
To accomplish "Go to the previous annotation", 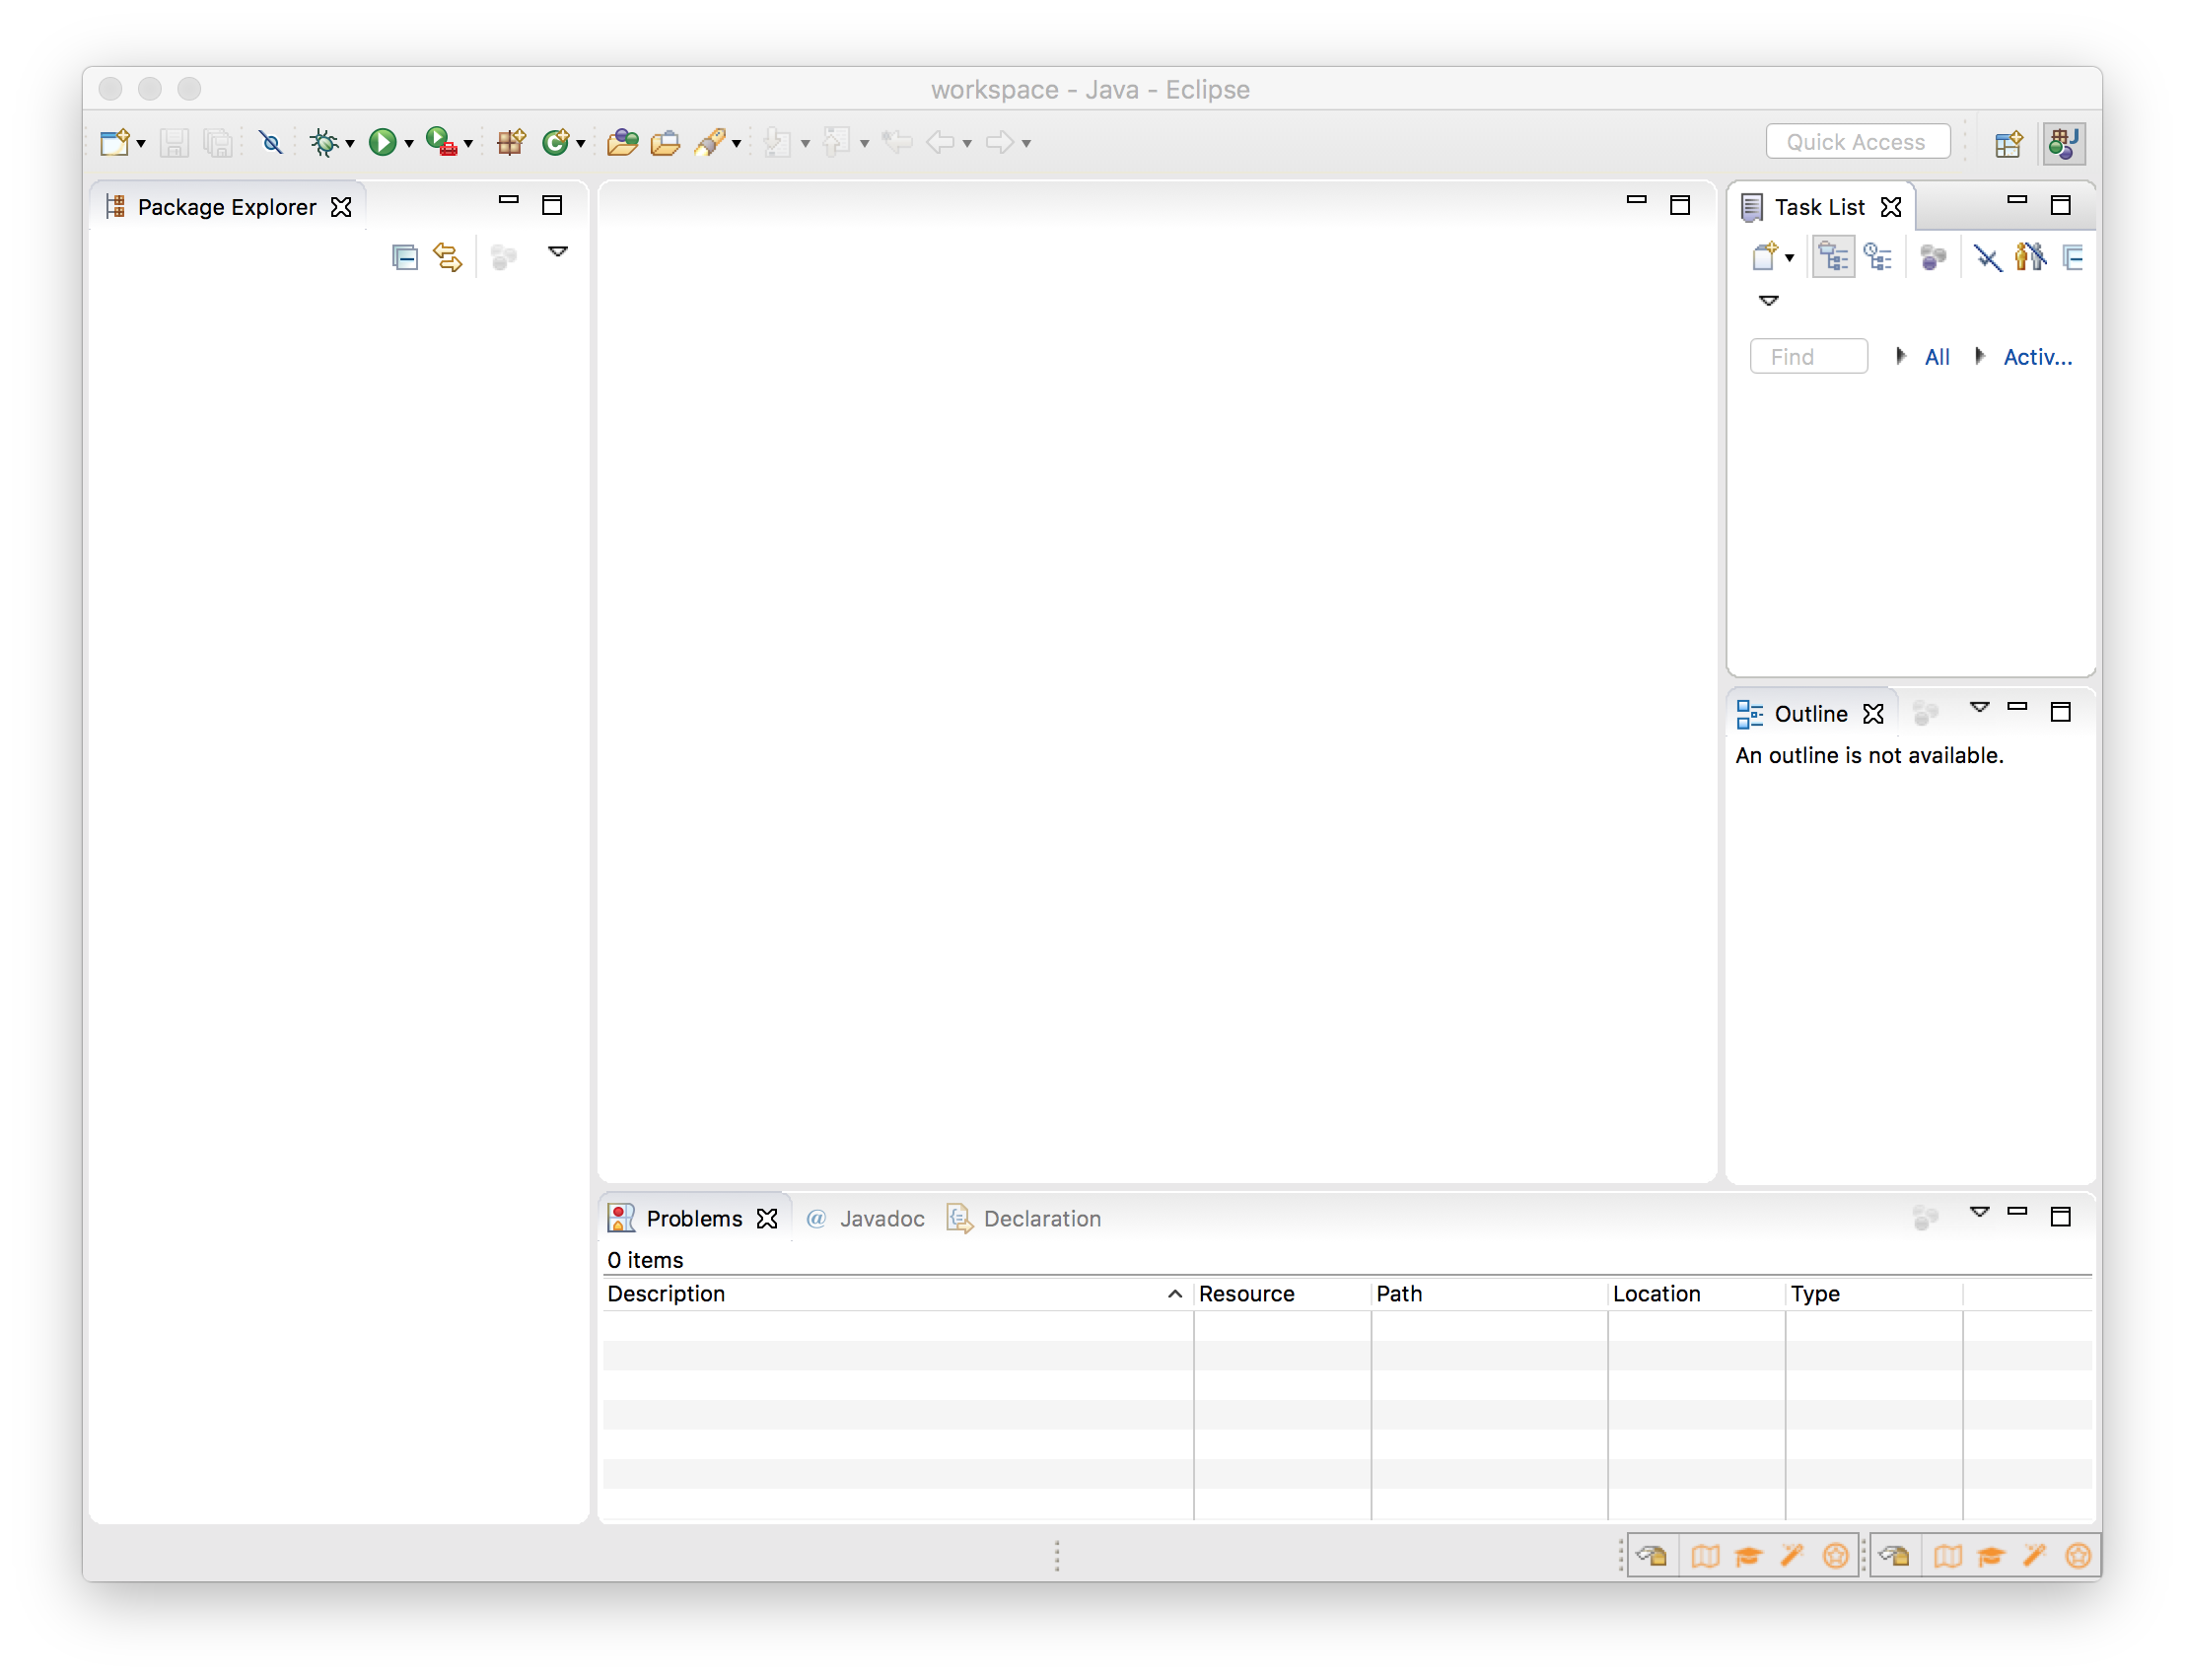I will (837, 142).
